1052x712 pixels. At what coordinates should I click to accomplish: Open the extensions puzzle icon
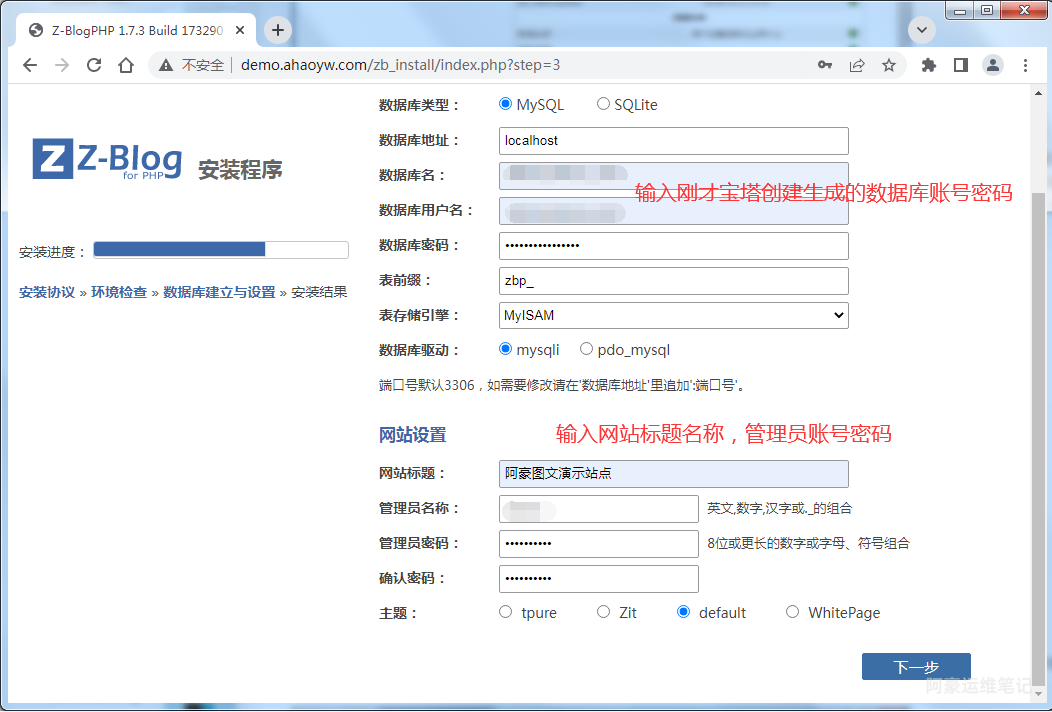tap(929, 65)
